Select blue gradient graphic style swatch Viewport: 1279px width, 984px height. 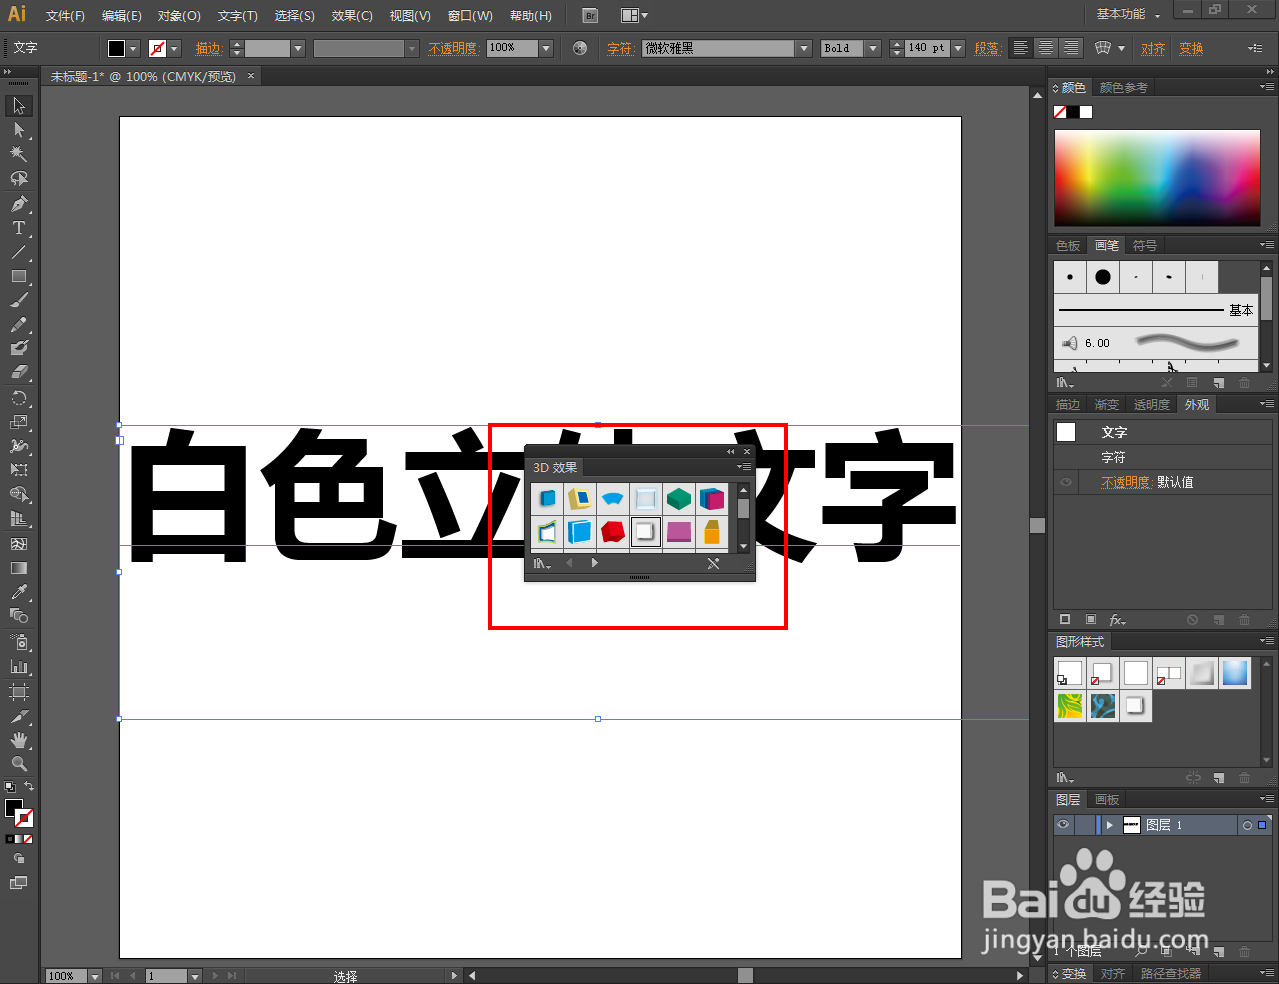pyautogui.click(x=1235, y=673)
